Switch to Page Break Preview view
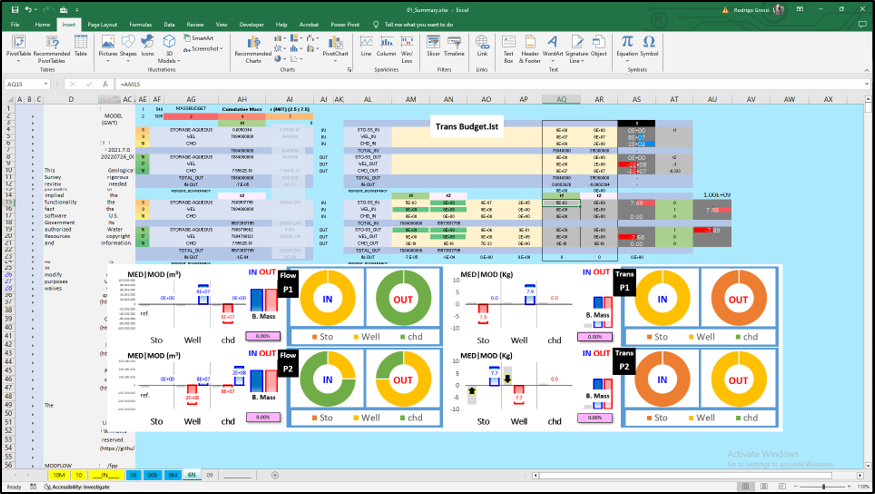Viewport: 875px width, 494px height. pyautogui.click(x=780, y=487)
